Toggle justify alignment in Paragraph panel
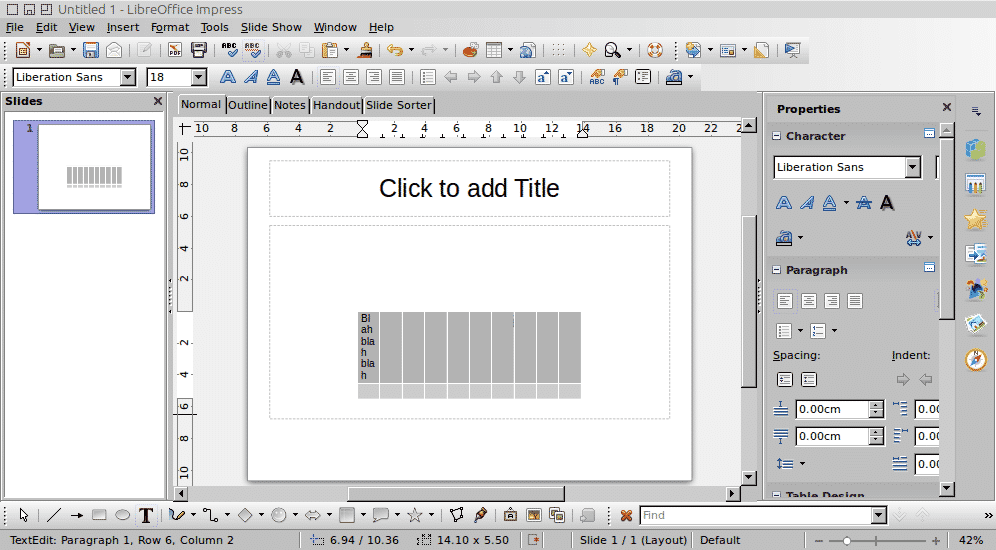 tap(855, 301)
